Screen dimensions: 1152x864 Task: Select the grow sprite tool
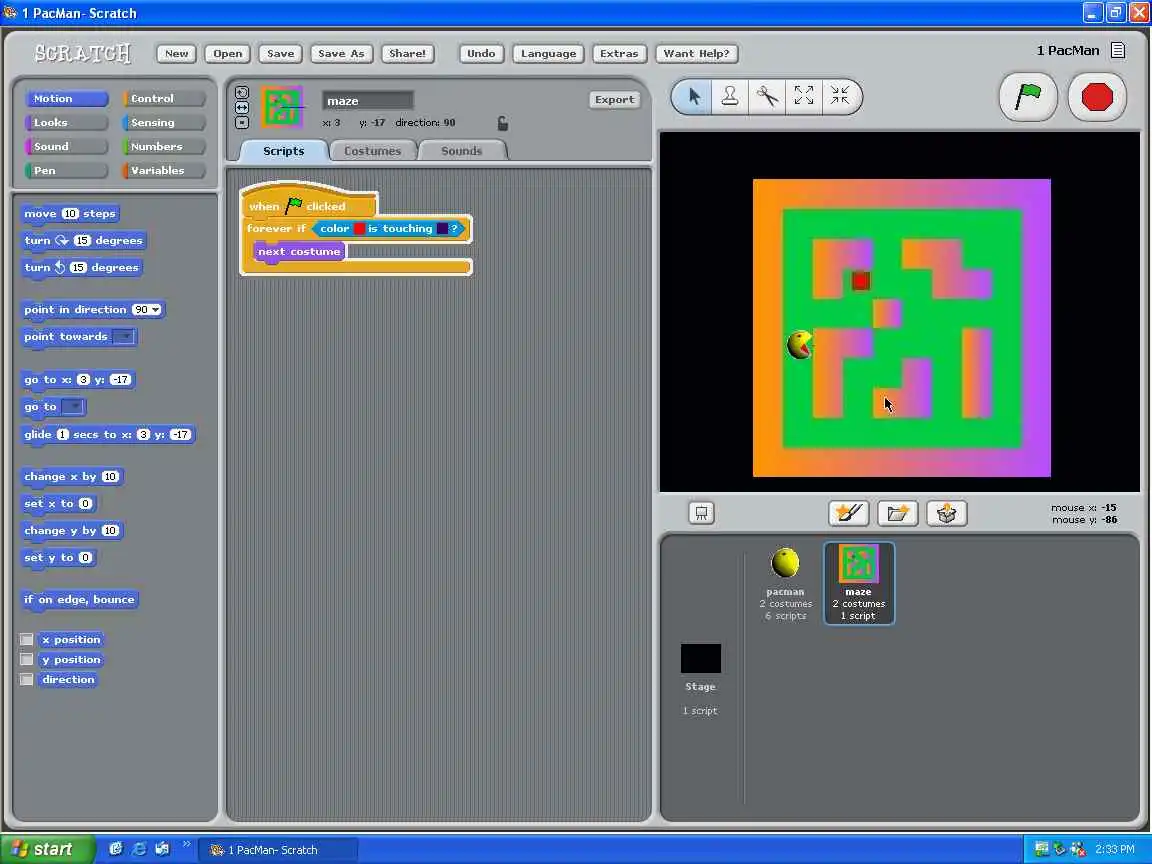pos(804,96)
